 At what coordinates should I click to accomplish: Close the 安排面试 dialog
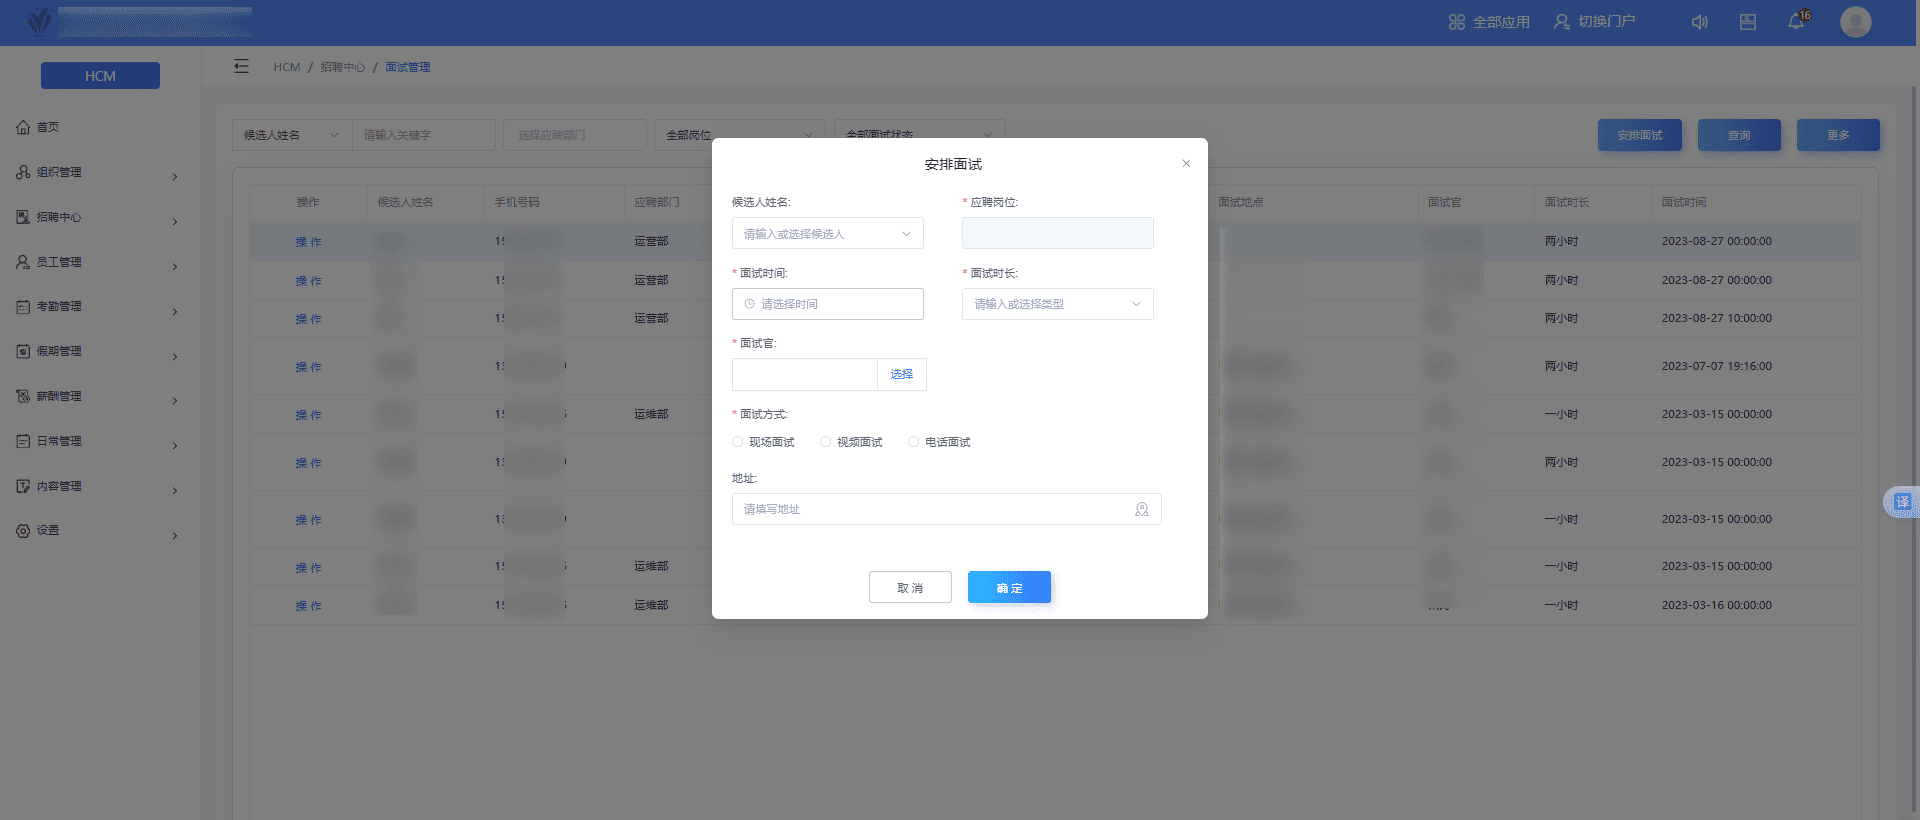1186,163
